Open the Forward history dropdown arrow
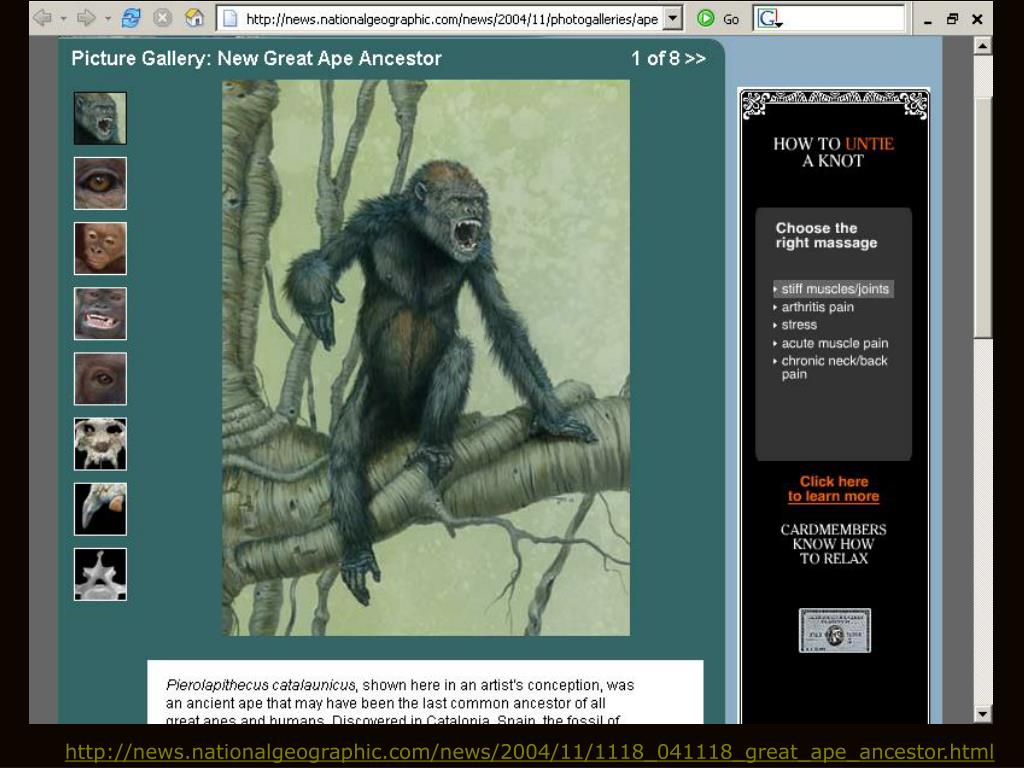The height and width of the screenshot is (768, 1024). pos(107,19)
